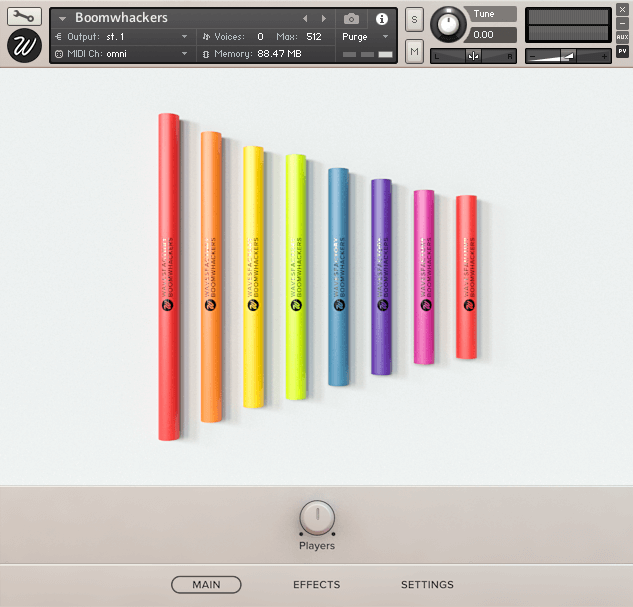Open the Output st. 1 dropdown
Screen dimensions: 633x607
click(x=121, y=37)
